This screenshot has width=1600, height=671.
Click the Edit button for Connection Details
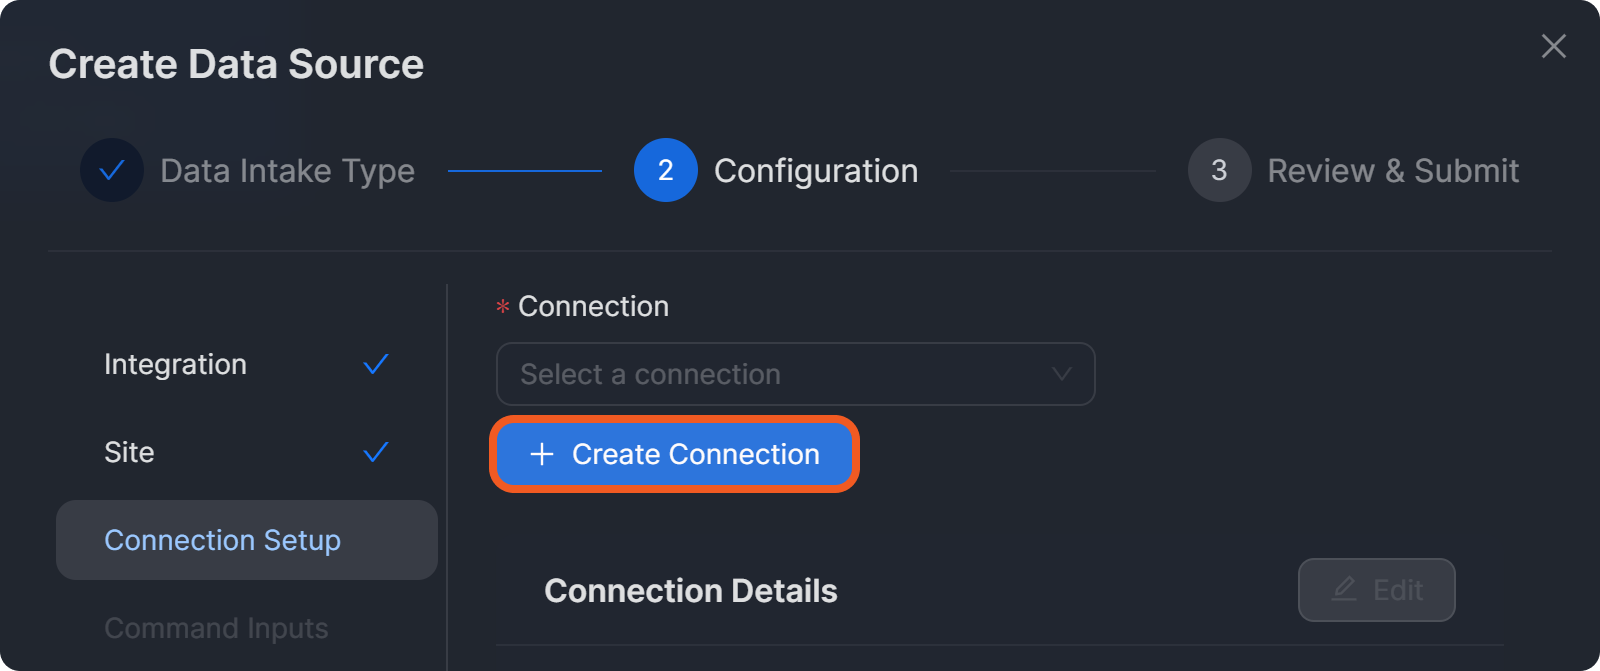1376,590
